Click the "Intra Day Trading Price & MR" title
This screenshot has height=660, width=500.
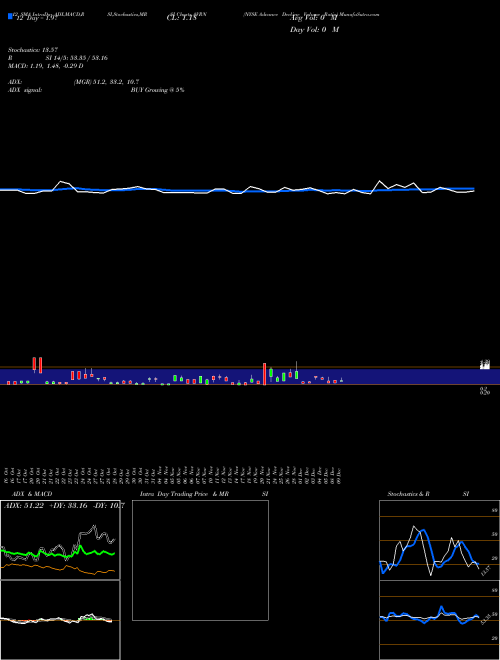click(184, 494)
